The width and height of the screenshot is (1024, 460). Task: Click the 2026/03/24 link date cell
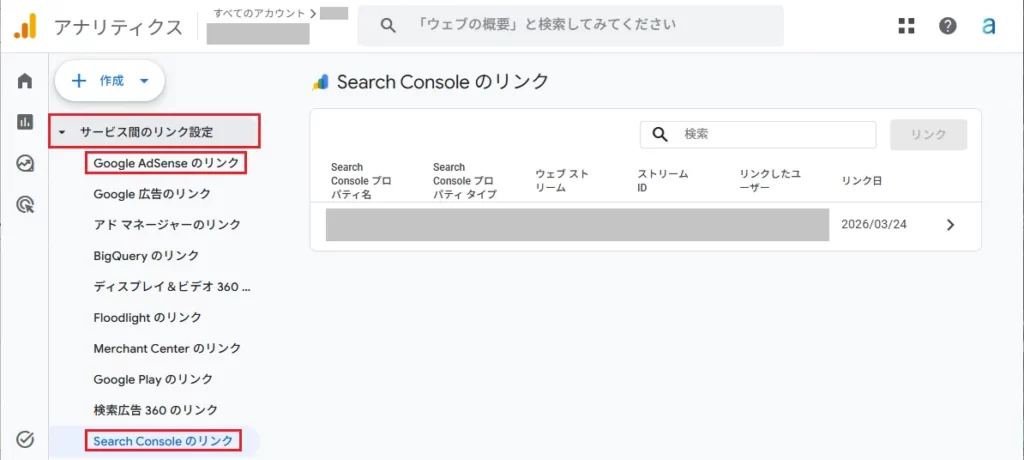click(874, 225)
